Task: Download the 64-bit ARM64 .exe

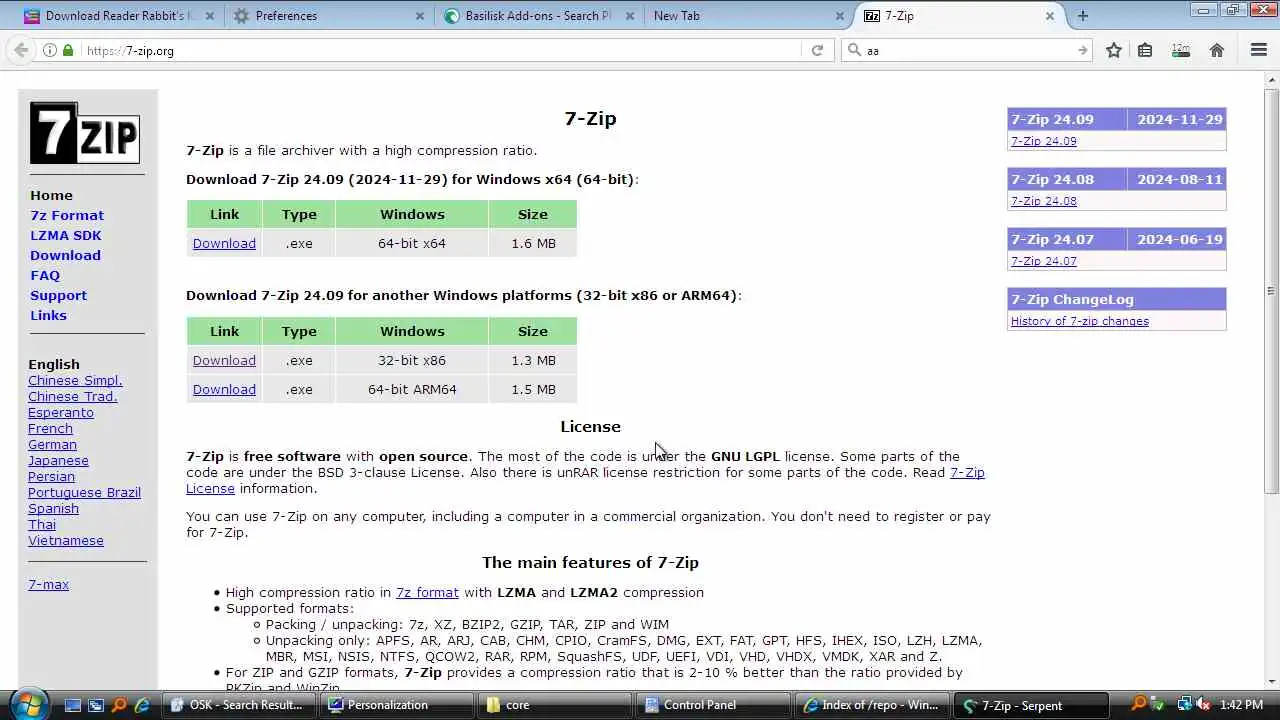Action: tap(224, 389)
